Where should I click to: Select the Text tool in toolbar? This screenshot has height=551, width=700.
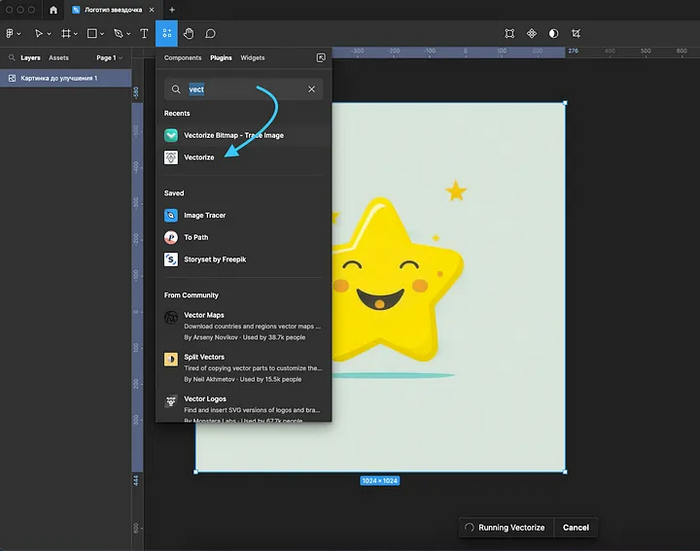coord(143,33)
